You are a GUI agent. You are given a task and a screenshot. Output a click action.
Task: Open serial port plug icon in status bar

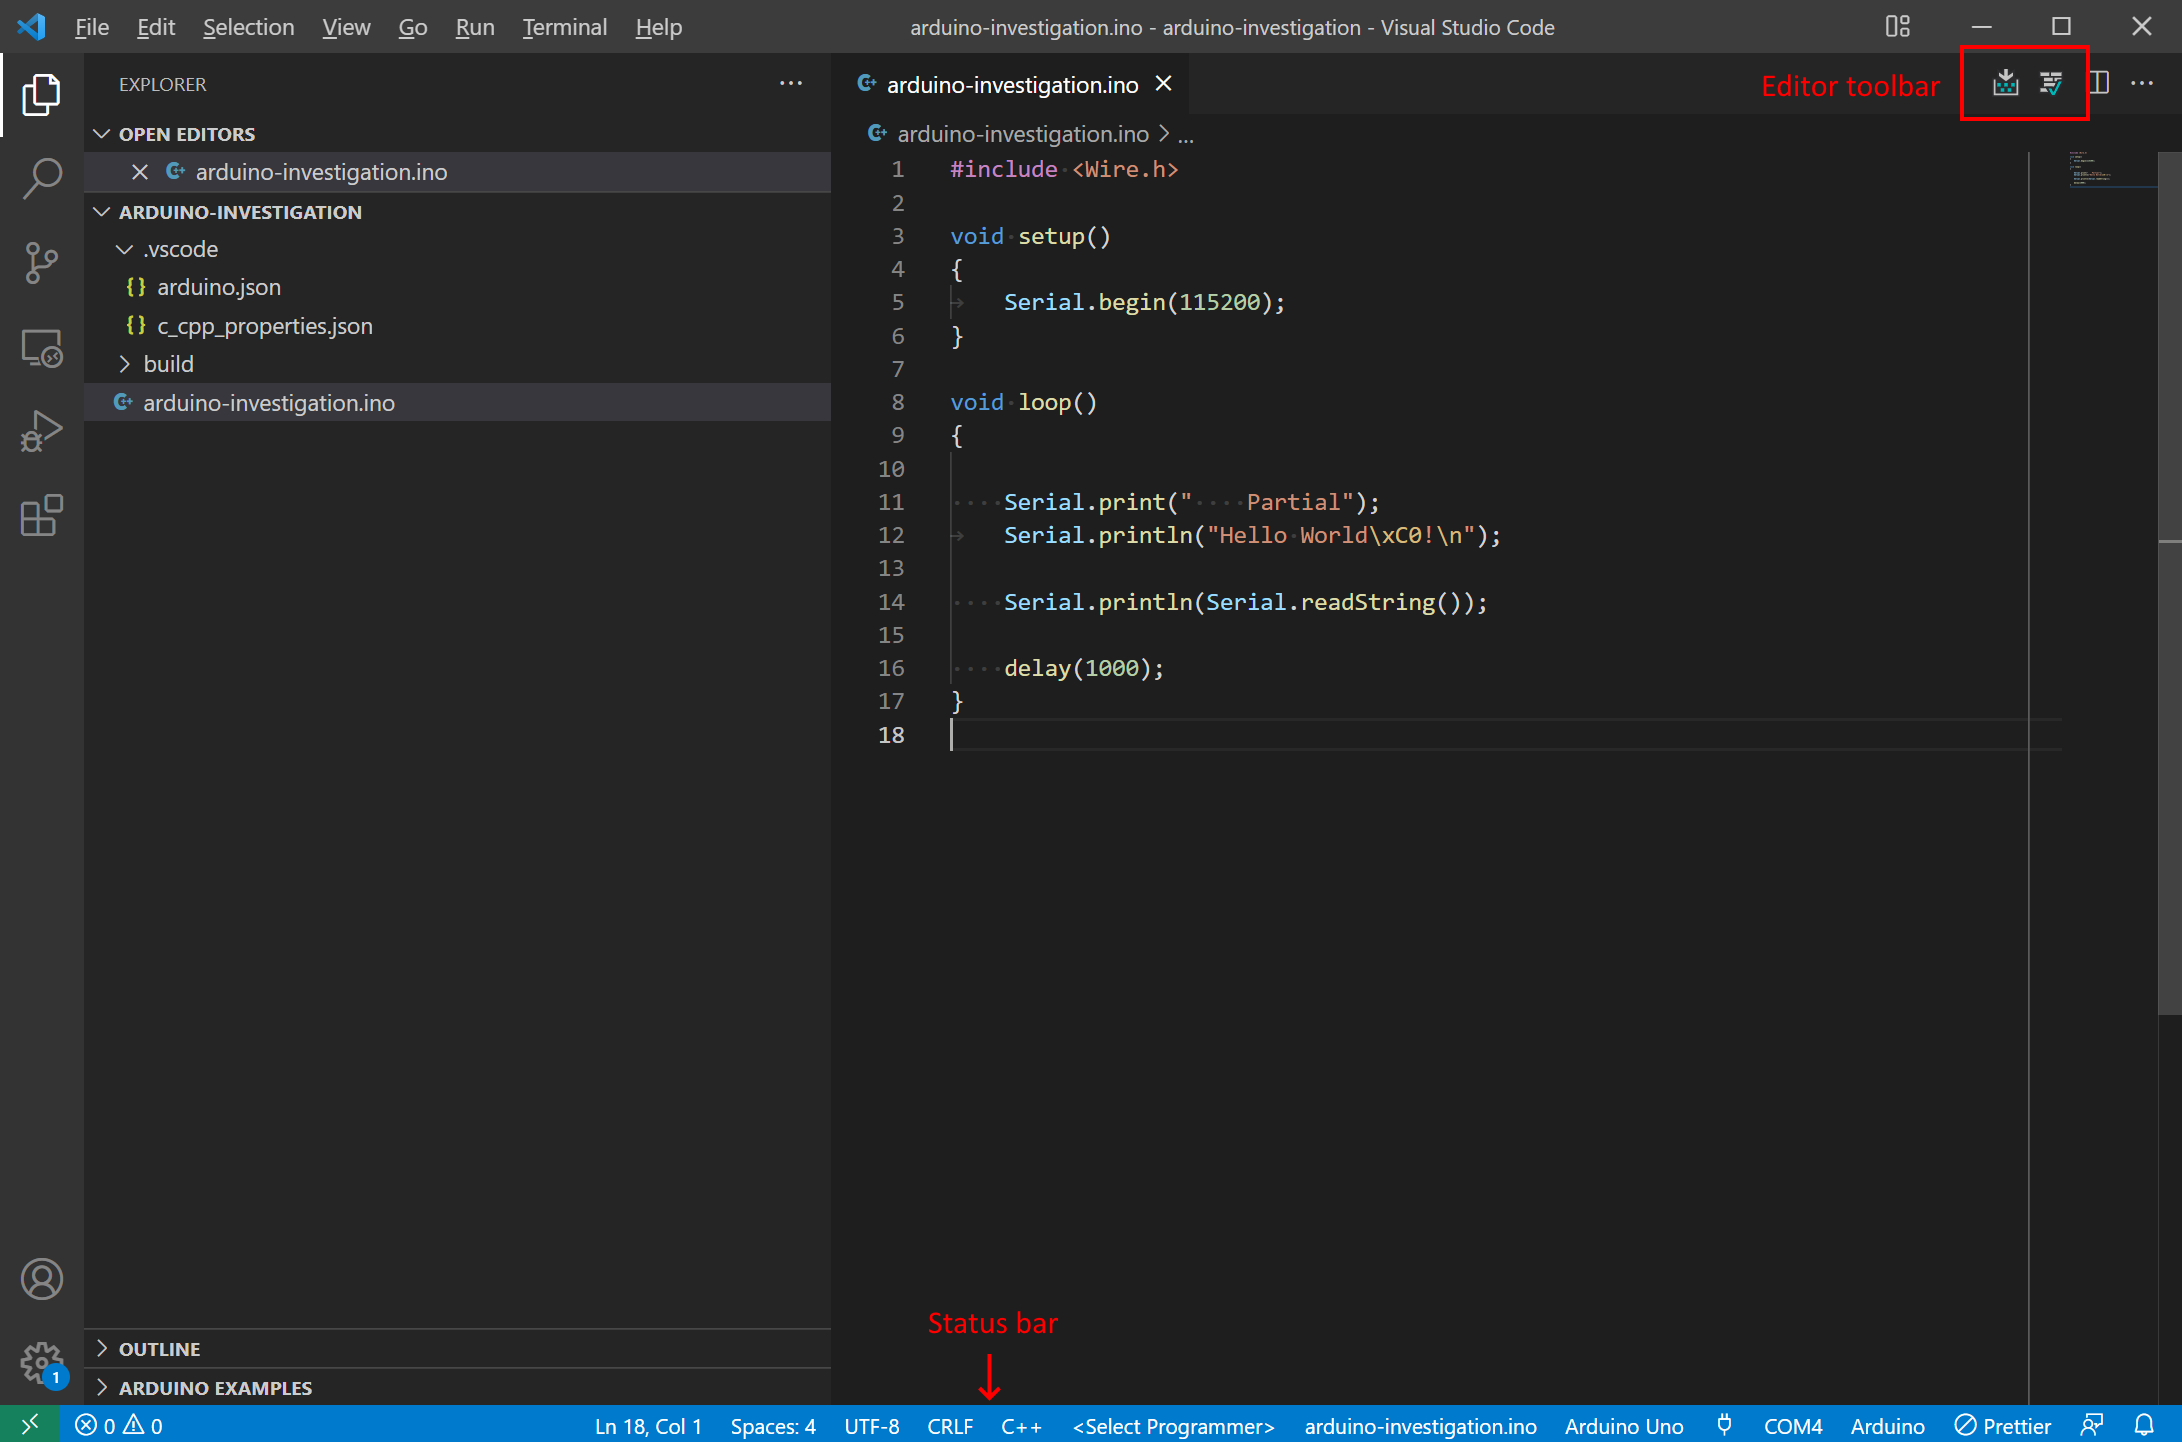coord(1724,1425)
